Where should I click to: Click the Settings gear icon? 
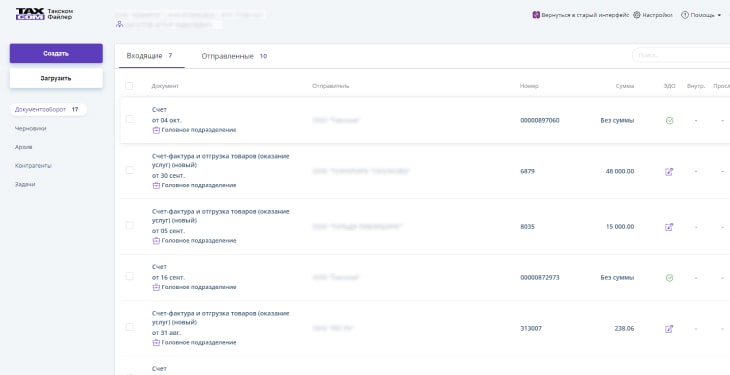637,15
